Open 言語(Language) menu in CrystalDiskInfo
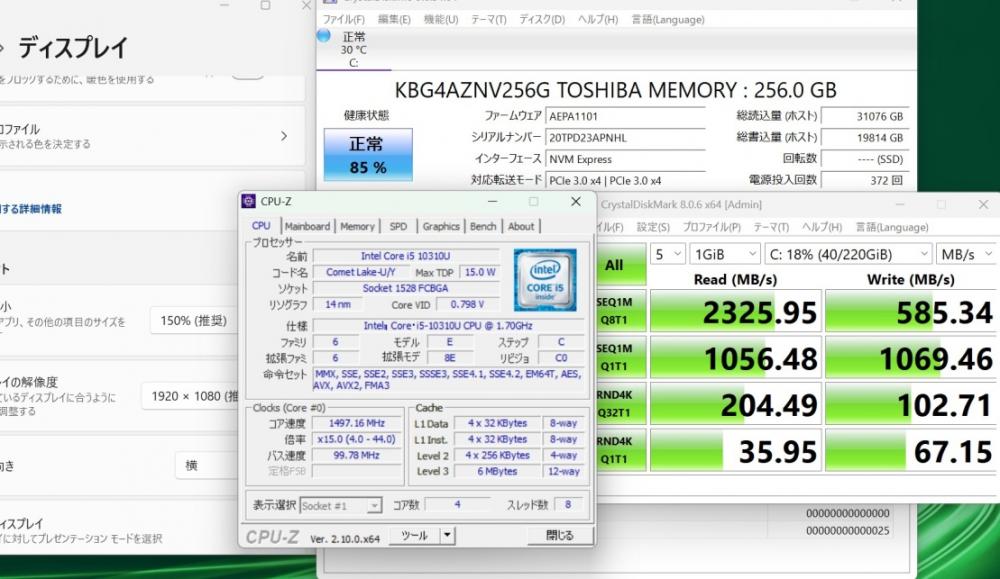Screen dimensions: 1000x579 pos(668,20)
